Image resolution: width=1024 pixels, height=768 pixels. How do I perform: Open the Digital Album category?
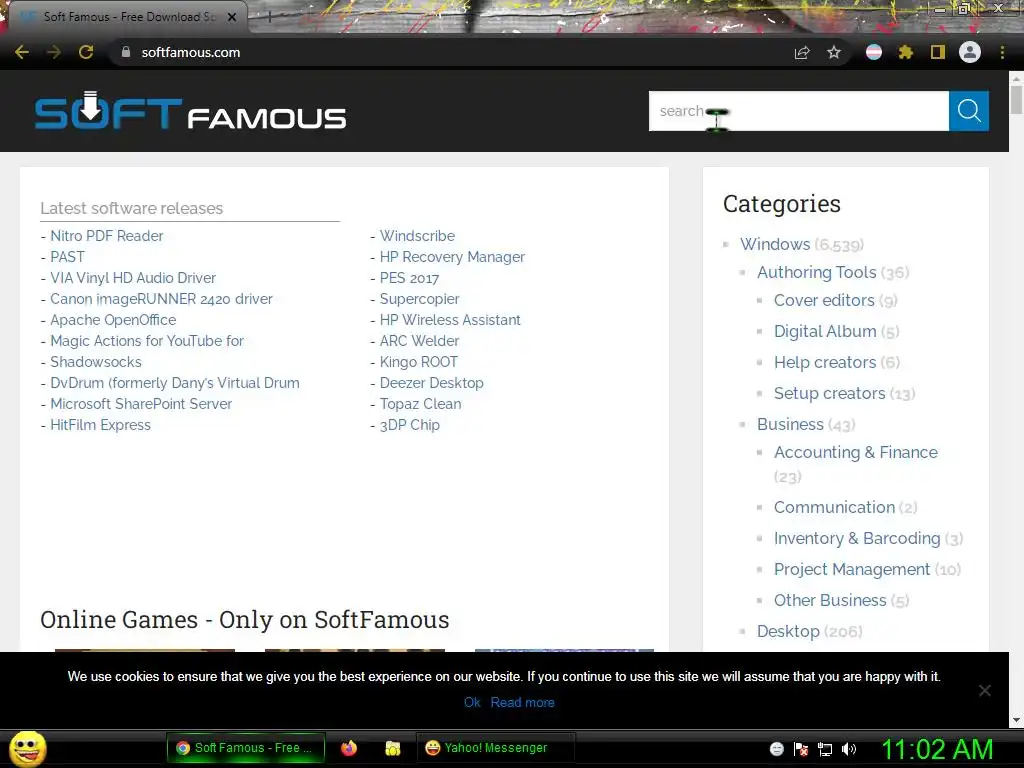[825, 331]
